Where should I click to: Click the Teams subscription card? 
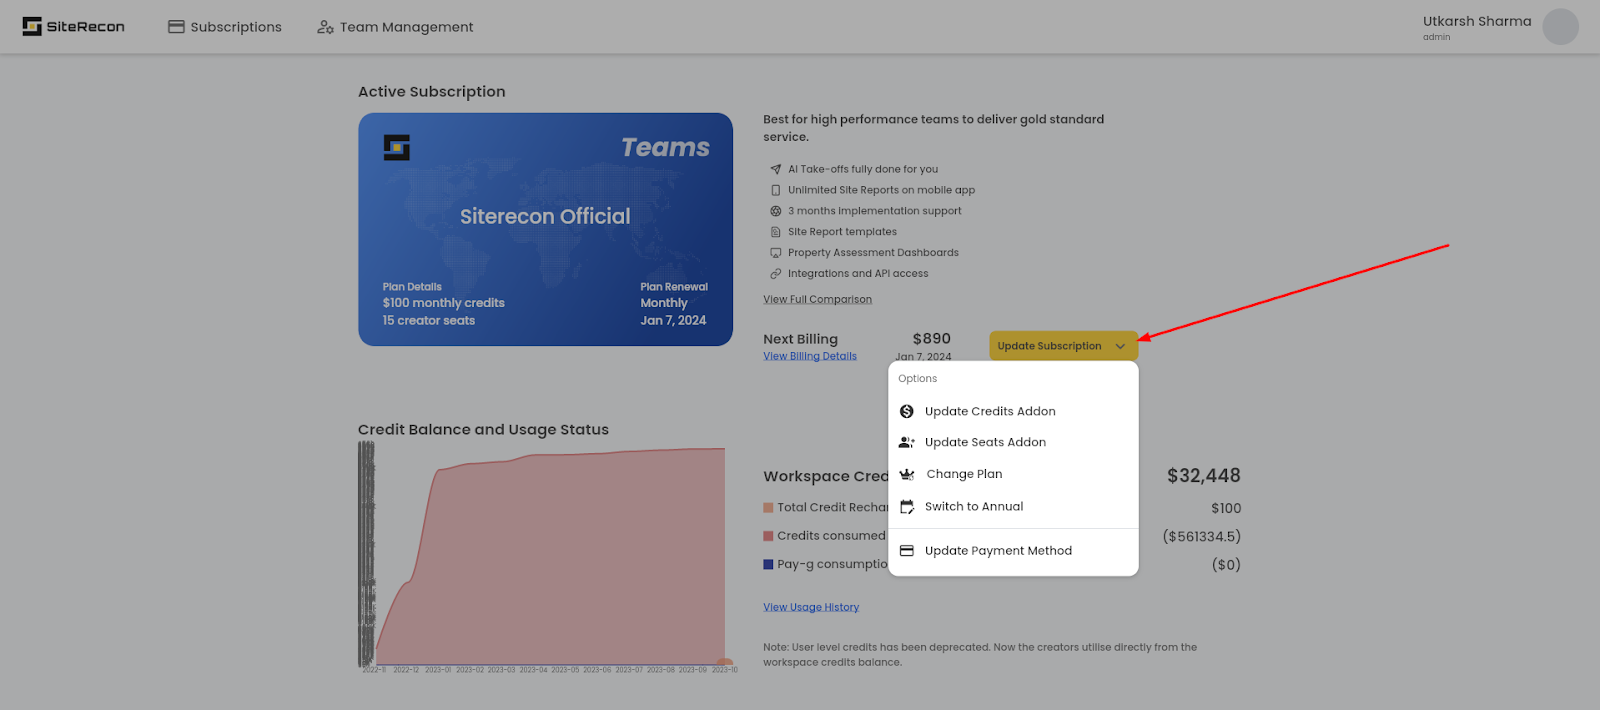tap(545, 229)
